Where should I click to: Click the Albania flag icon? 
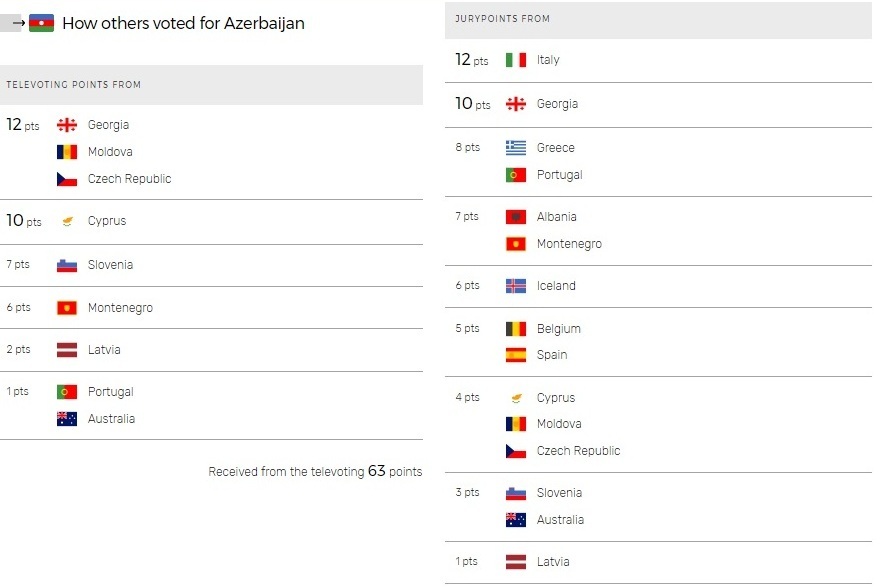(516, 217)
